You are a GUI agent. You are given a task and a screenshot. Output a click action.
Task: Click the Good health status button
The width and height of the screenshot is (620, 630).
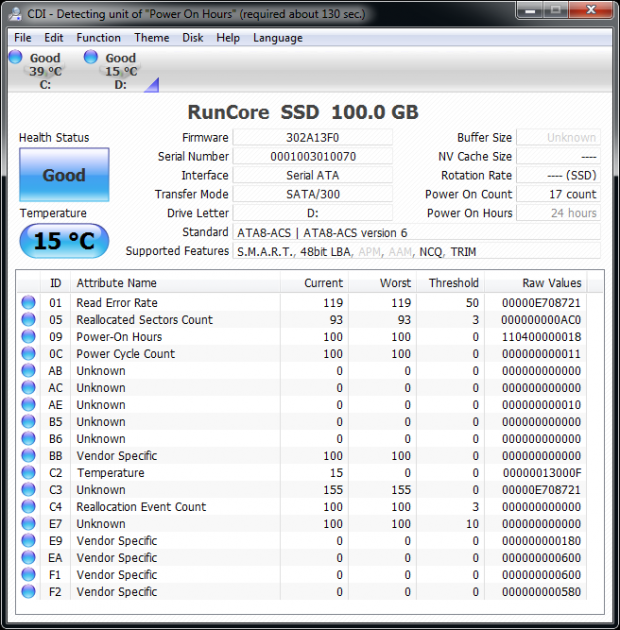point(64,175)
